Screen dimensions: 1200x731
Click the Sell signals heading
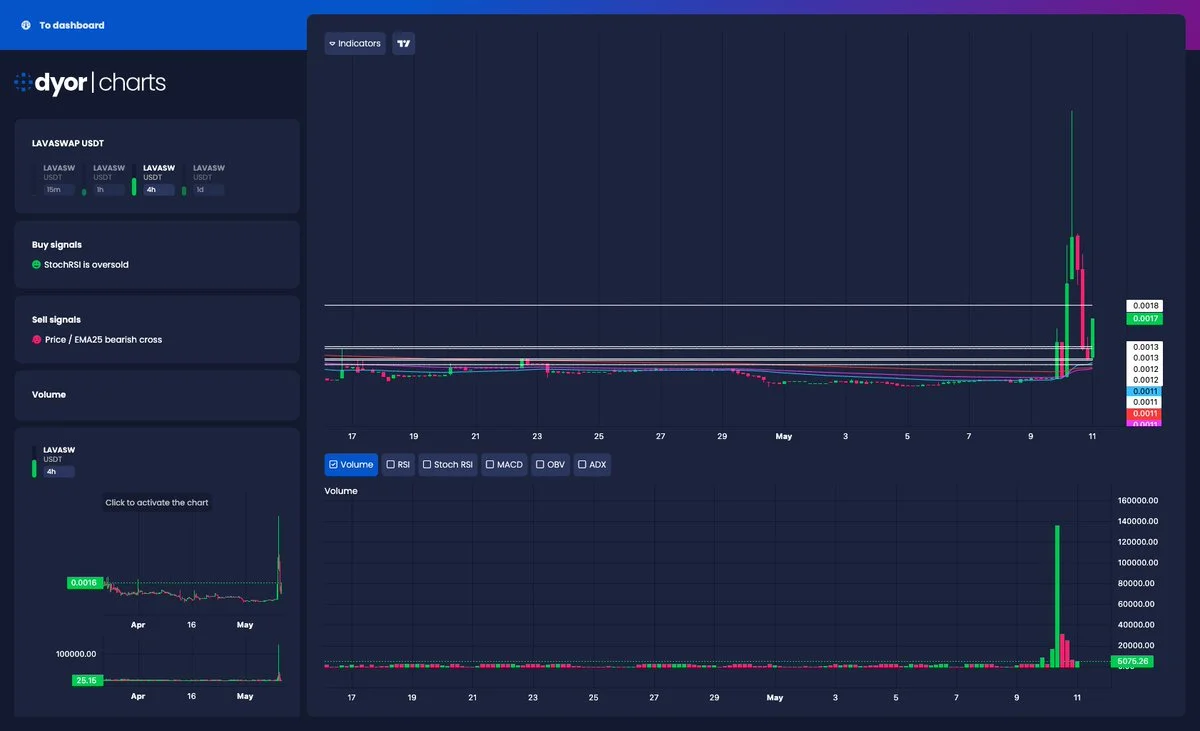pos(56,320)
